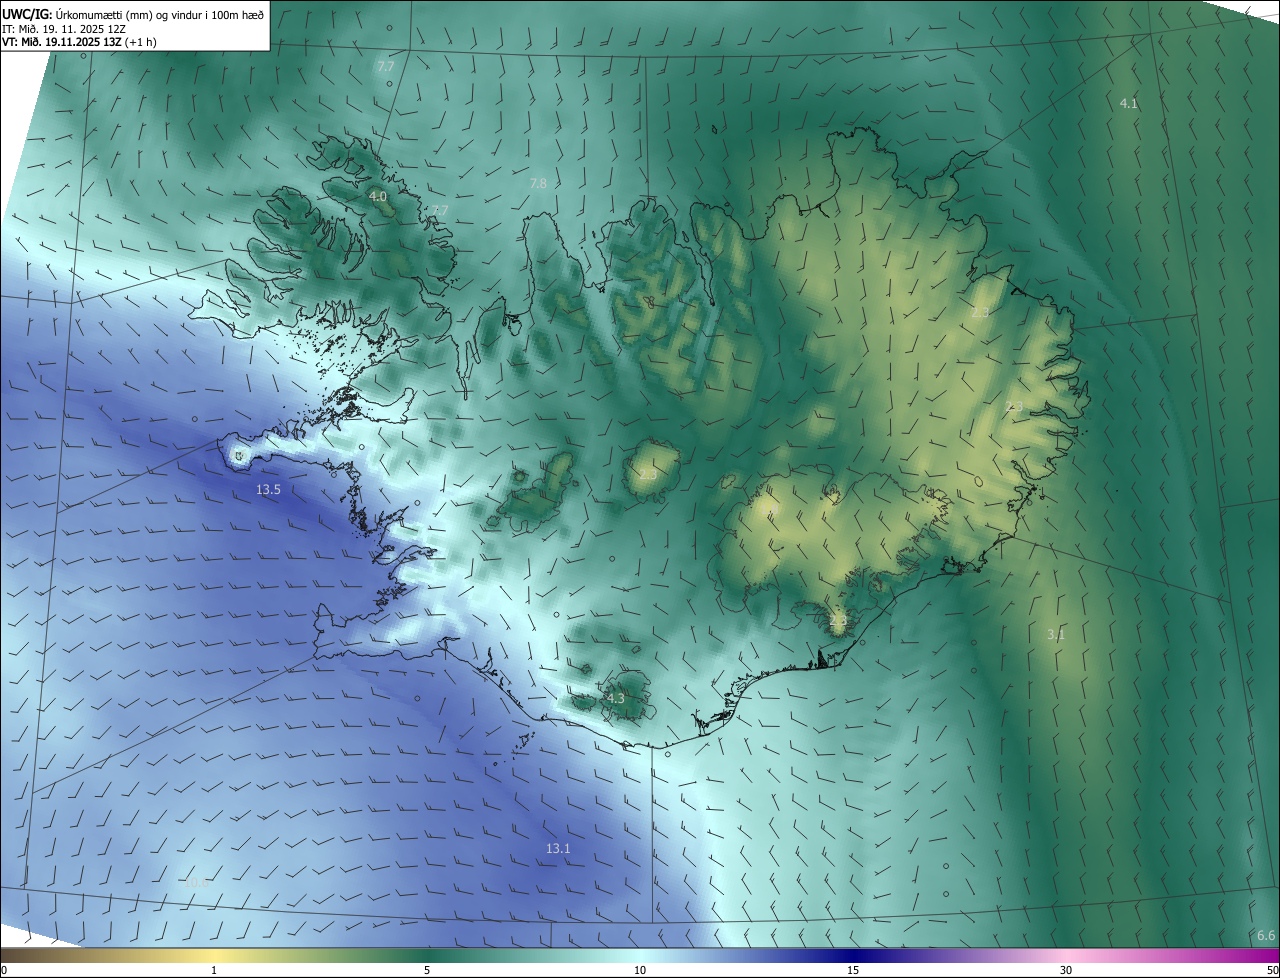Pick the pale pink color above the 30 tick
1280x978 pixels.
click(x=1066, y=955)
